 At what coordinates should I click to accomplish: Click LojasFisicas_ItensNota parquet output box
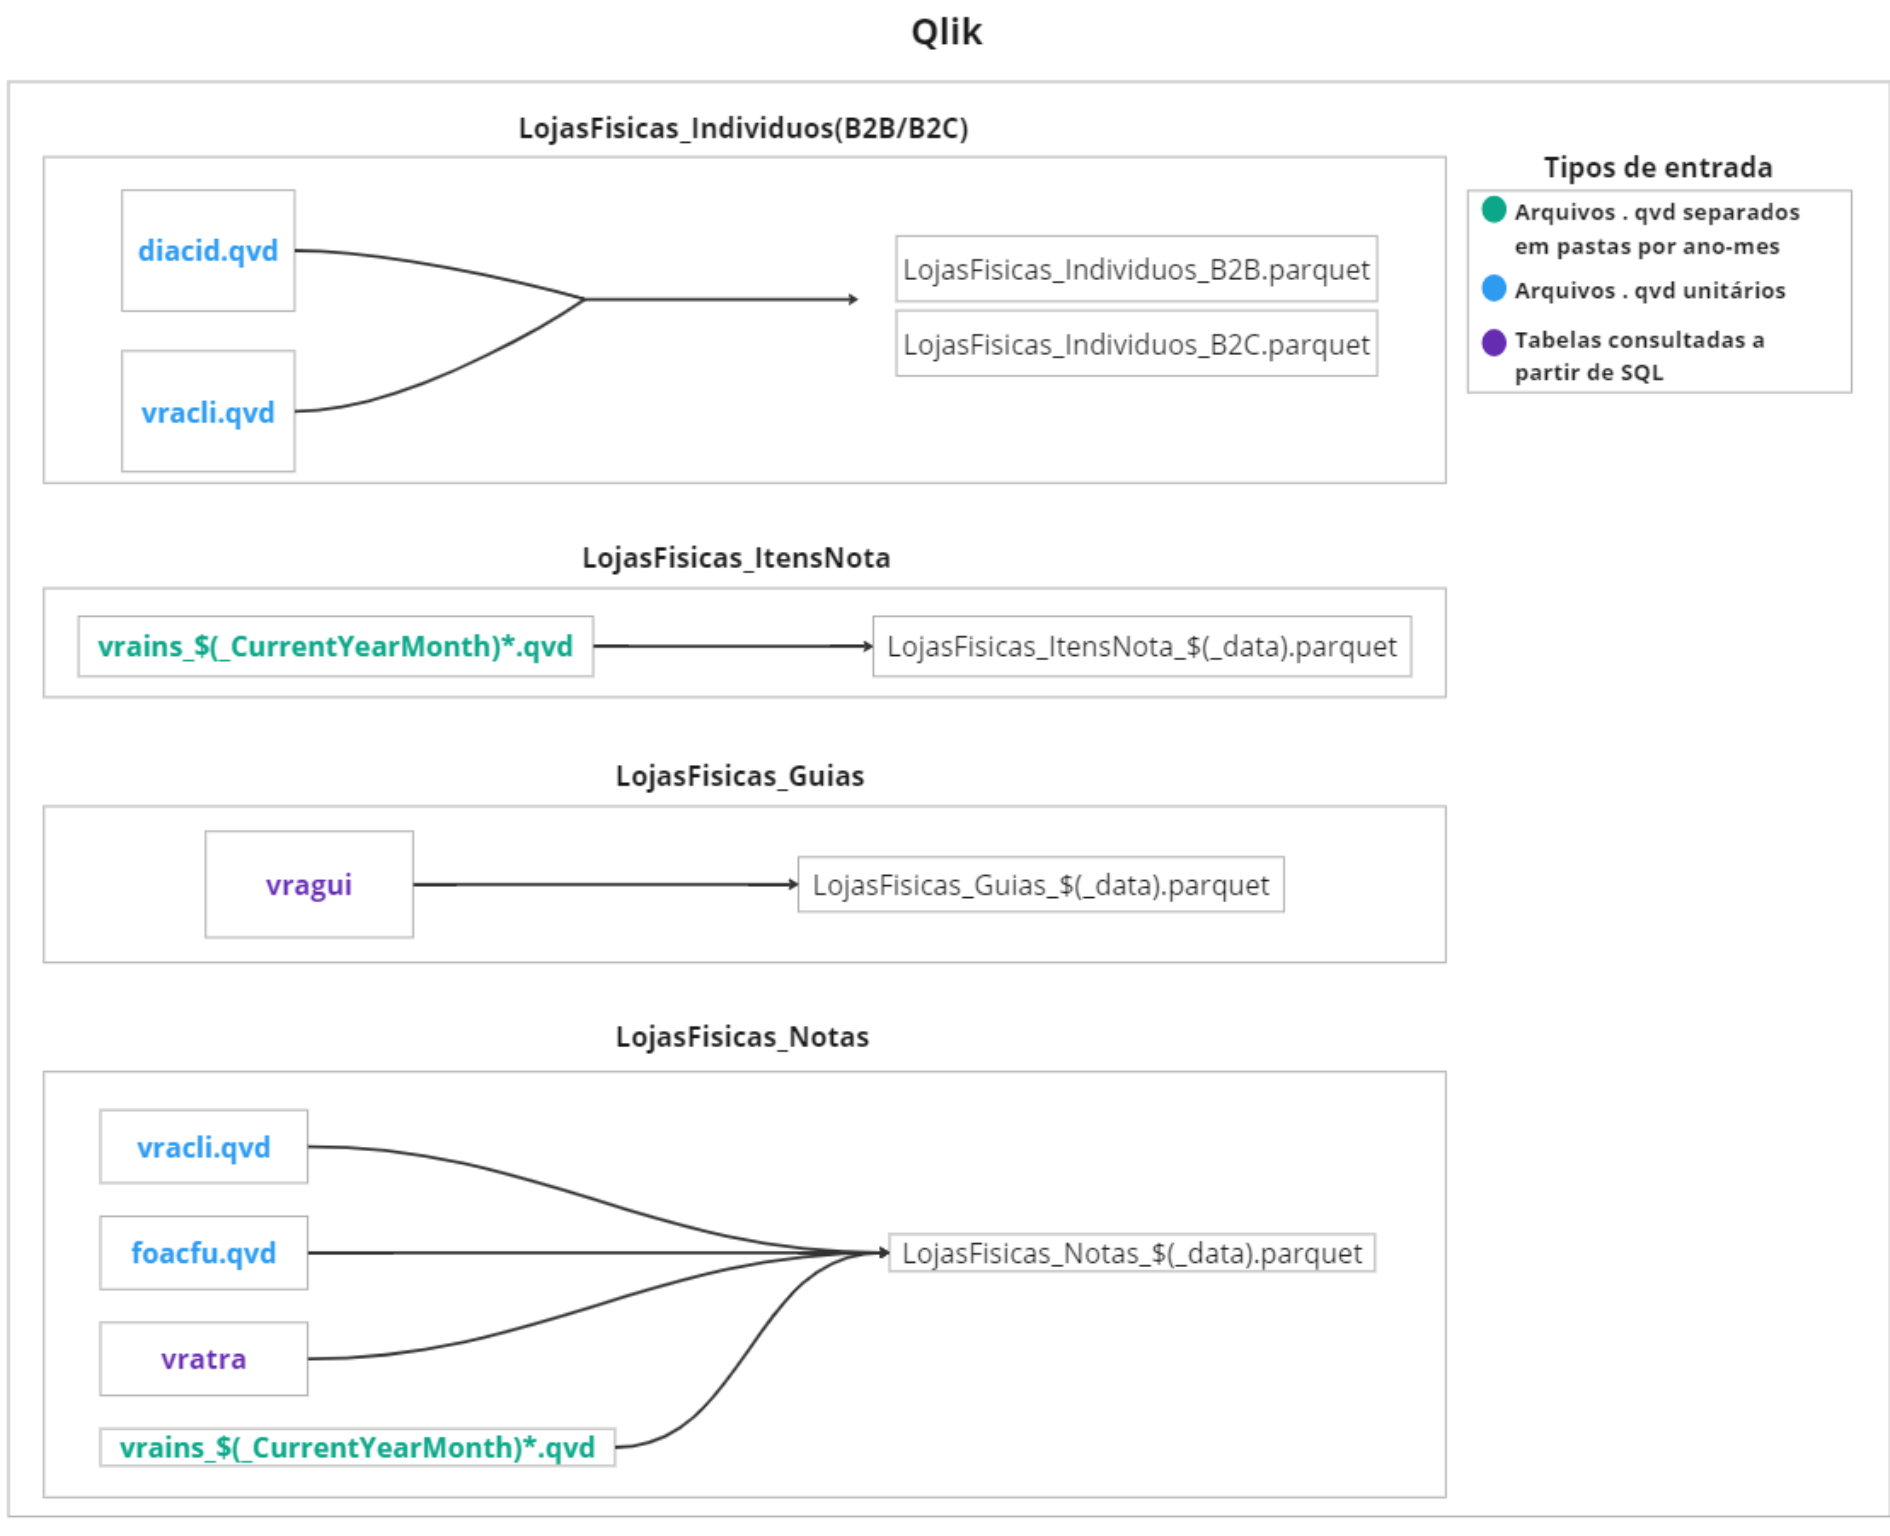[1141, 647]
